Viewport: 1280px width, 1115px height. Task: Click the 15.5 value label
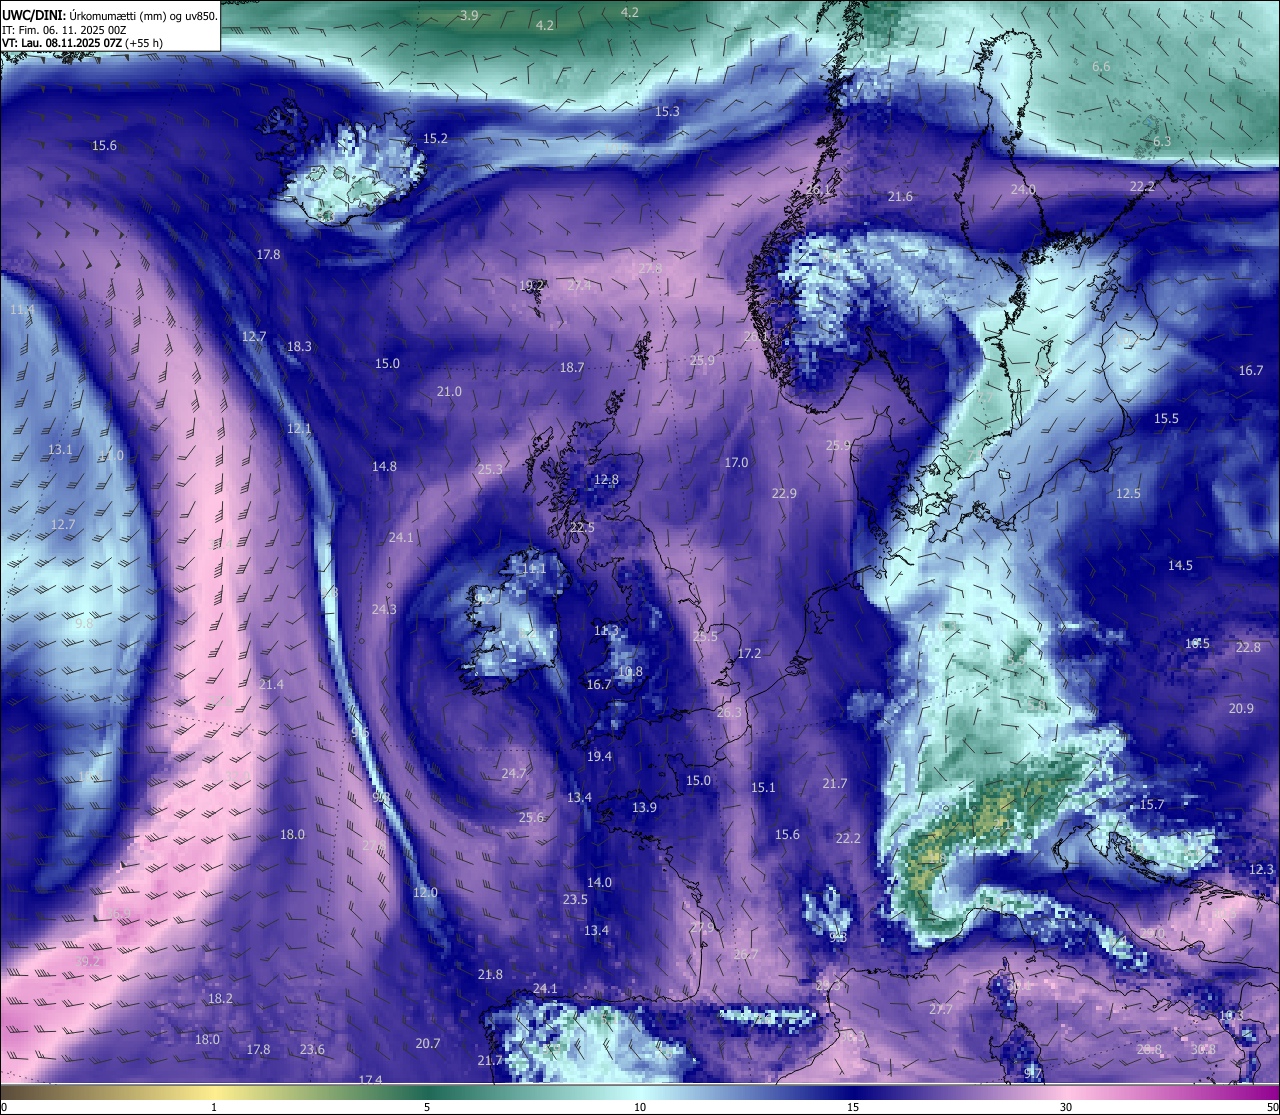pyautogui.click(x=1166, y=418)
